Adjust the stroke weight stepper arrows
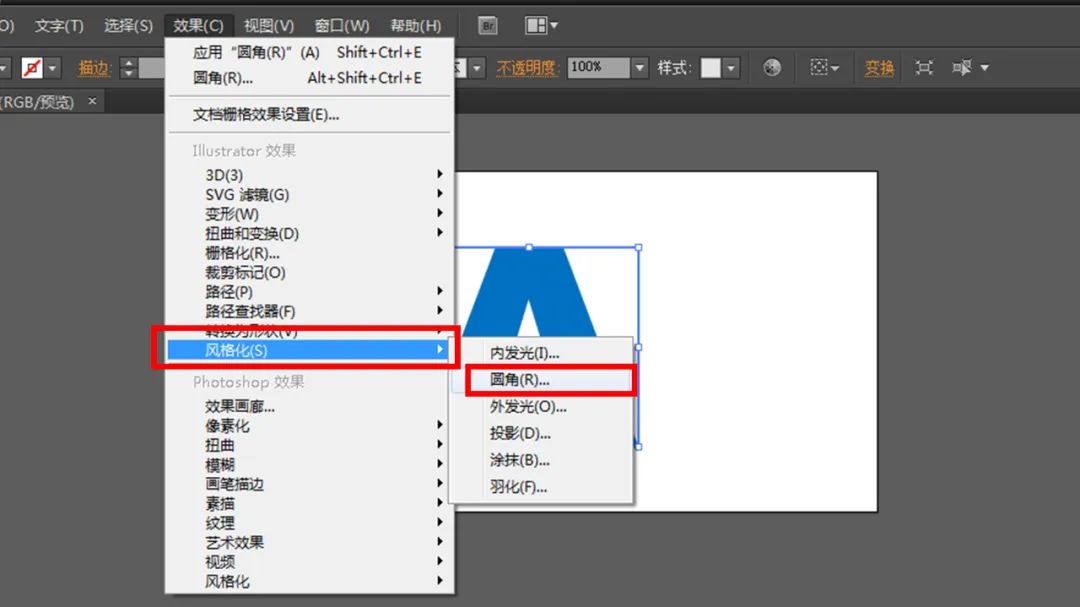The height and width of the screenshot is (607, 1080). click(128, 68)
